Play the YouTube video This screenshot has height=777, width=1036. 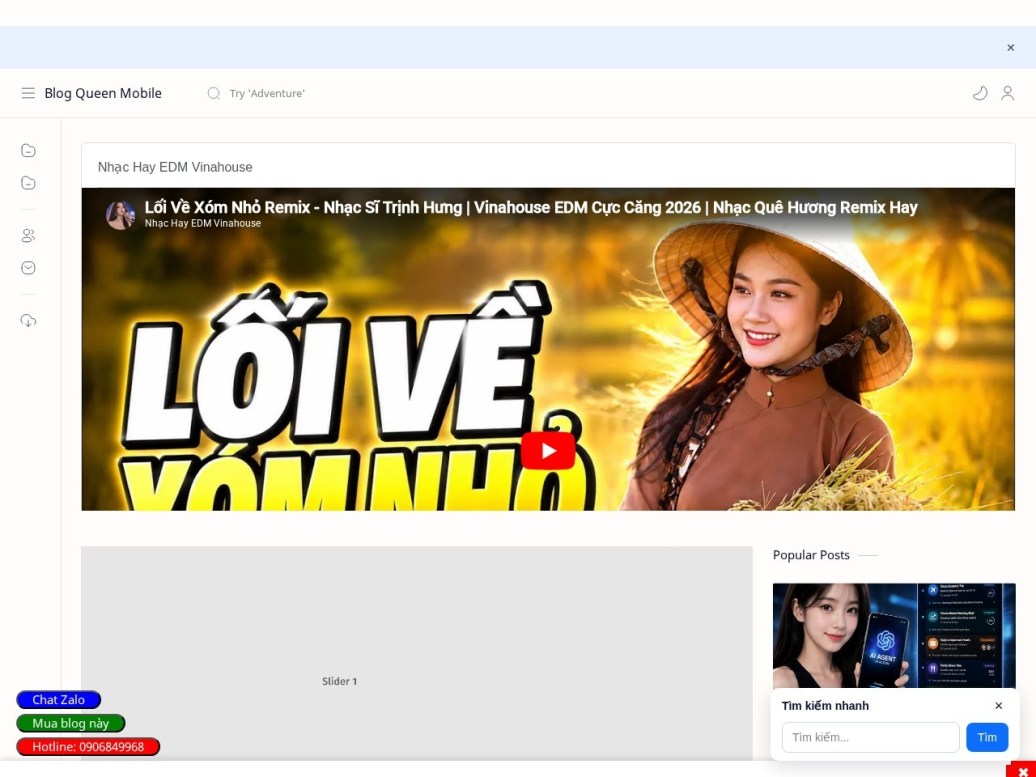coord(548,451)
